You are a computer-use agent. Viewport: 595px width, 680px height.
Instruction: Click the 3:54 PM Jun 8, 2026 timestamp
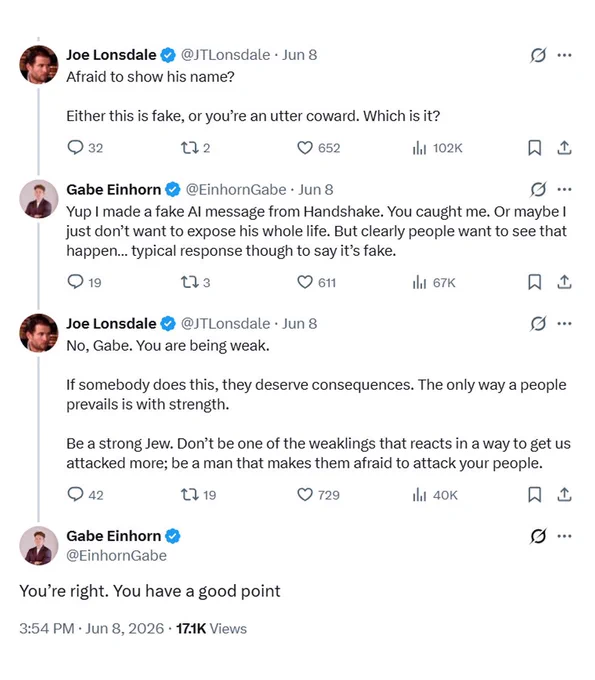[x=92, y=629]
